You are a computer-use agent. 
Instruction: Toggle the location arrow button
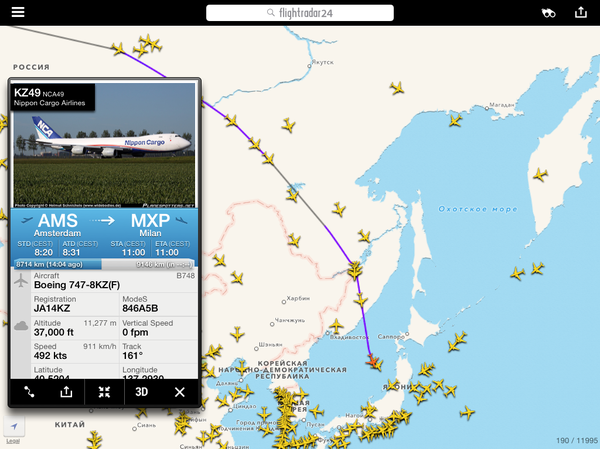tap(14, 426)
